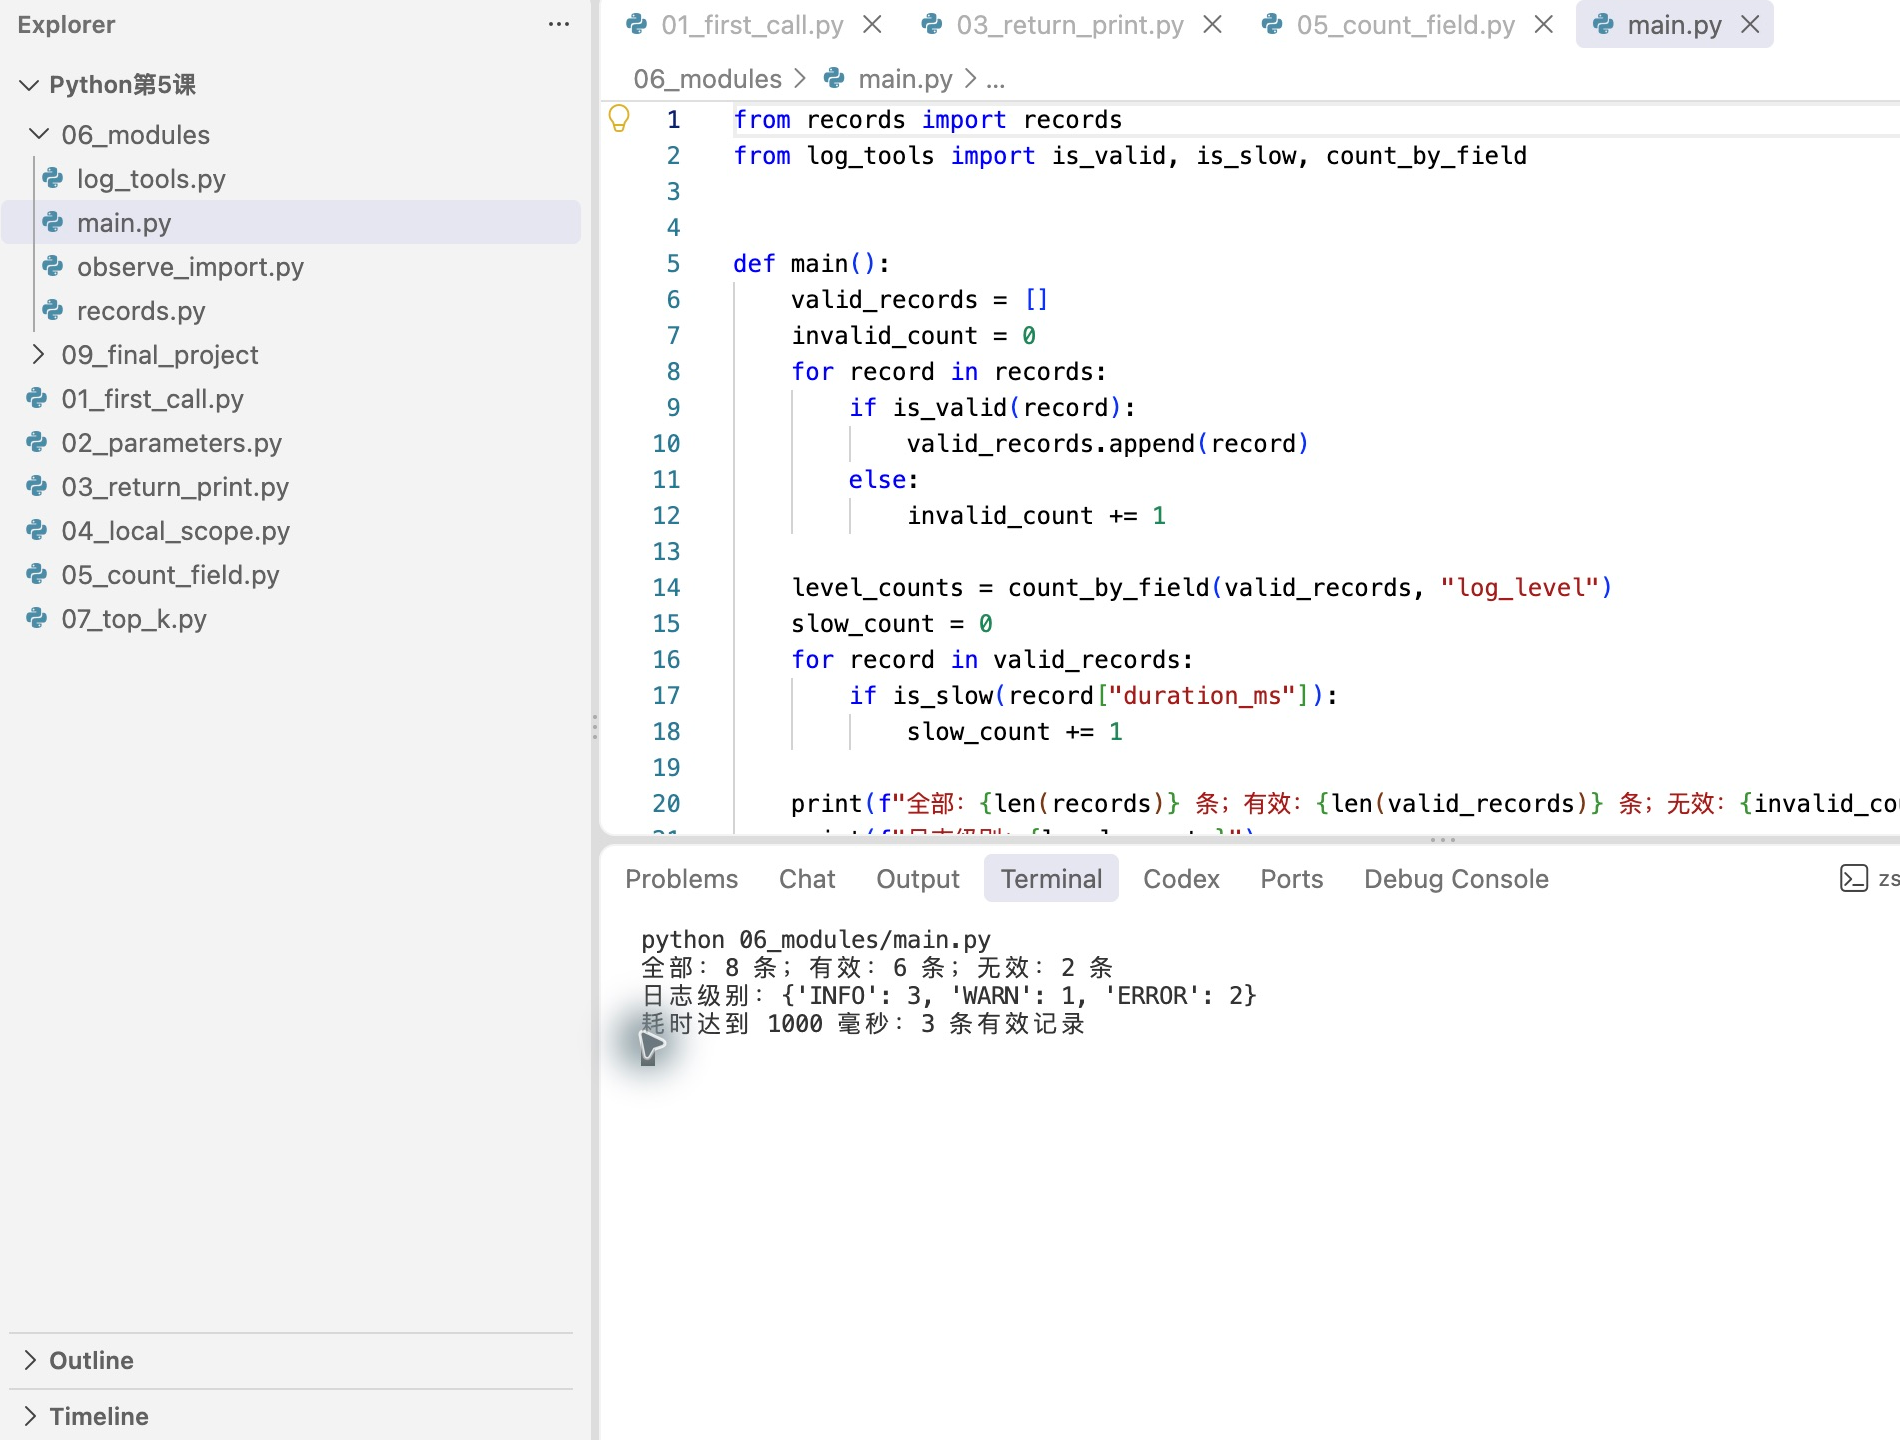The image size is (1900, 1440).
Task: Click the lightbulb quick-fix icon on line 1
Action: coord(619,119)
